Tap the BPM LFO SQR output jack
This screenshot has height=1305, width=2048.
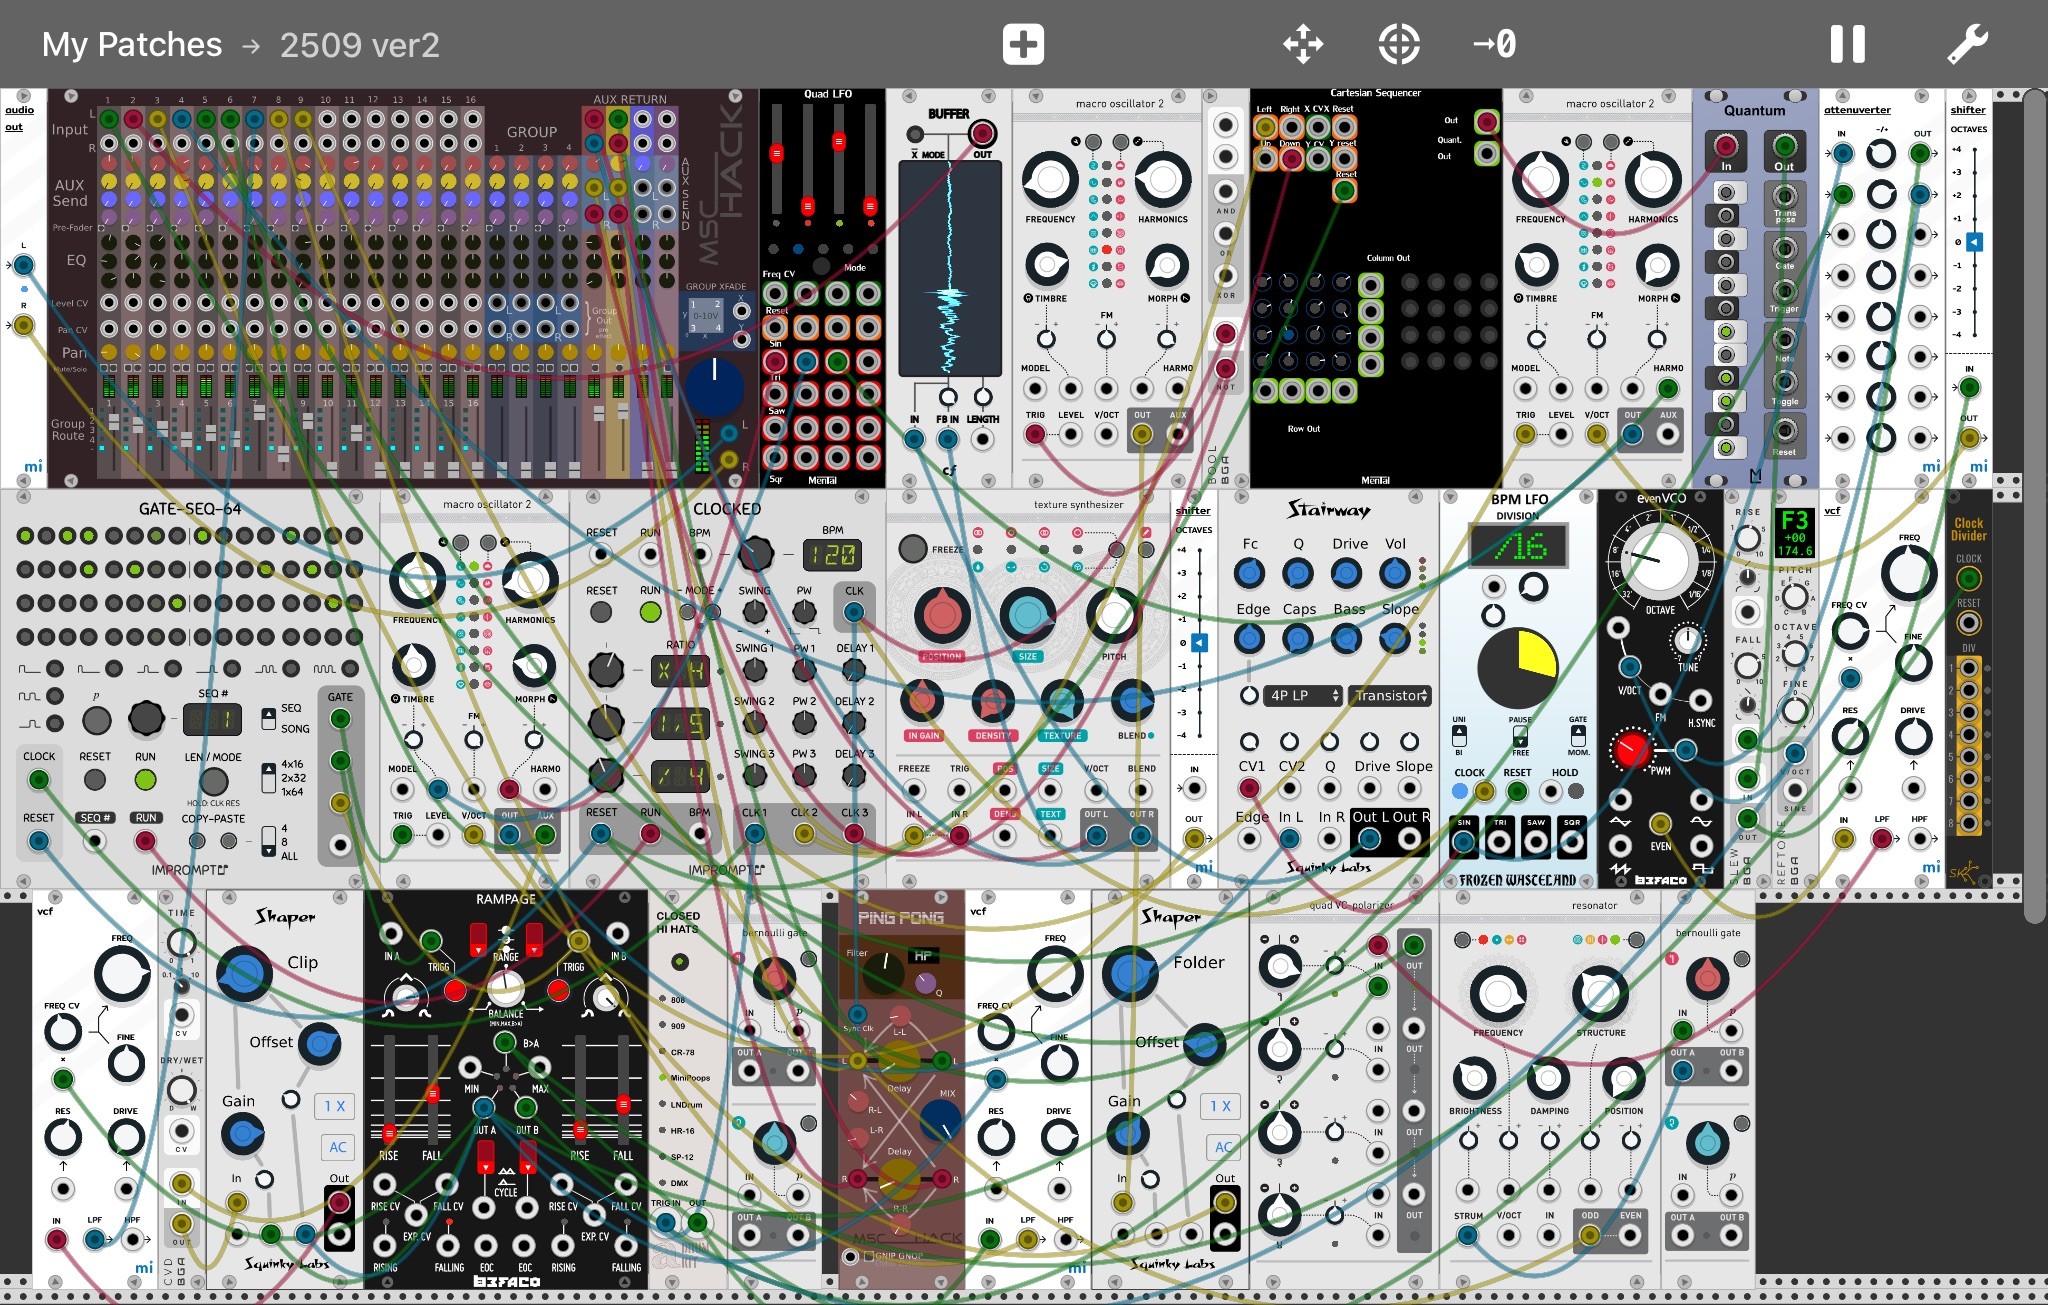pos(1572,842)
